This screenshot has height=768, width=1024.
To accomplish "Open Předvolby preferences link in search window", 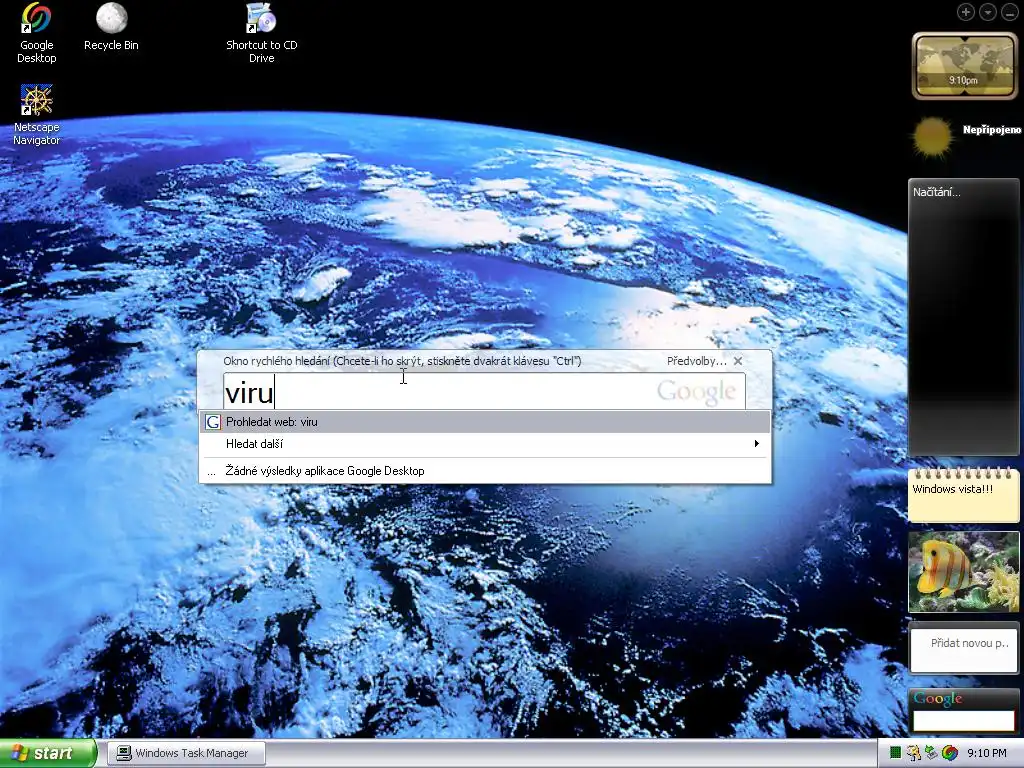I will 696,361.
